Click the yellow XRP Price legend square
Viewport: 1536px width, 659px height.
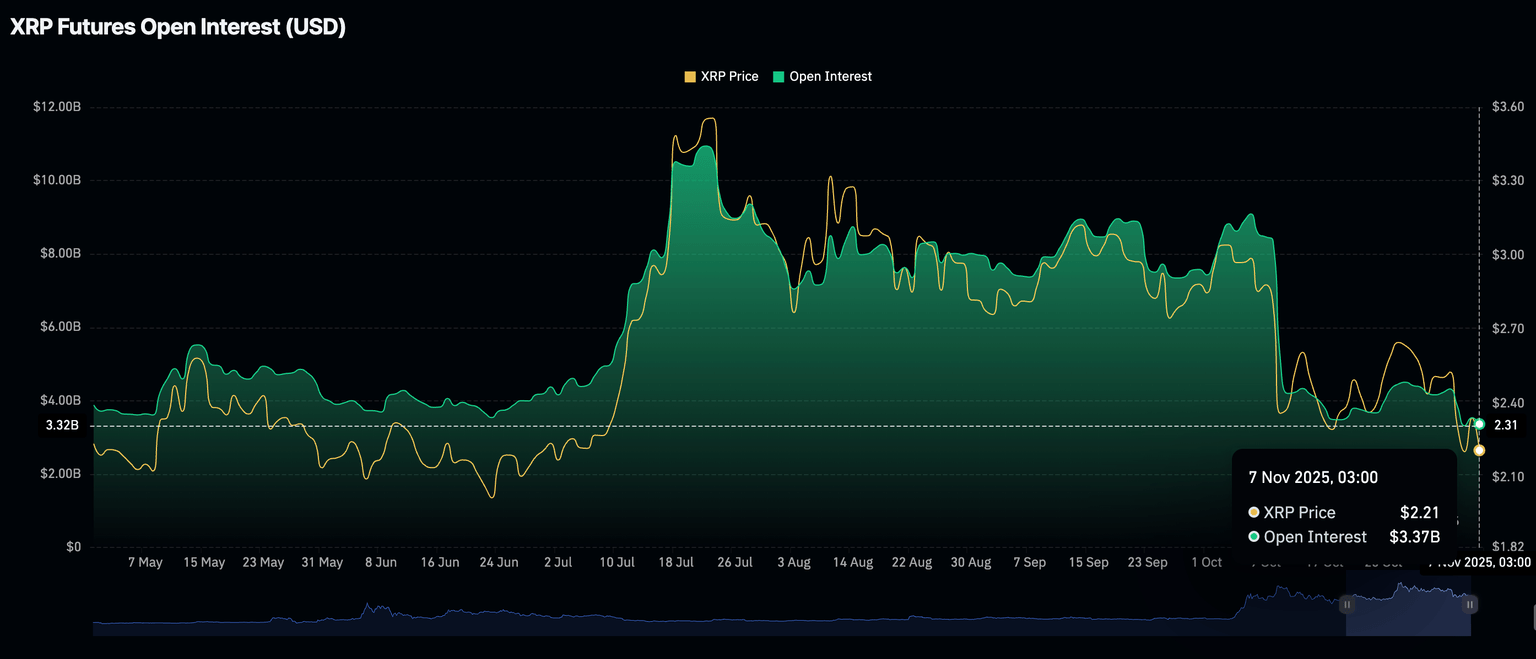(690, 76)
